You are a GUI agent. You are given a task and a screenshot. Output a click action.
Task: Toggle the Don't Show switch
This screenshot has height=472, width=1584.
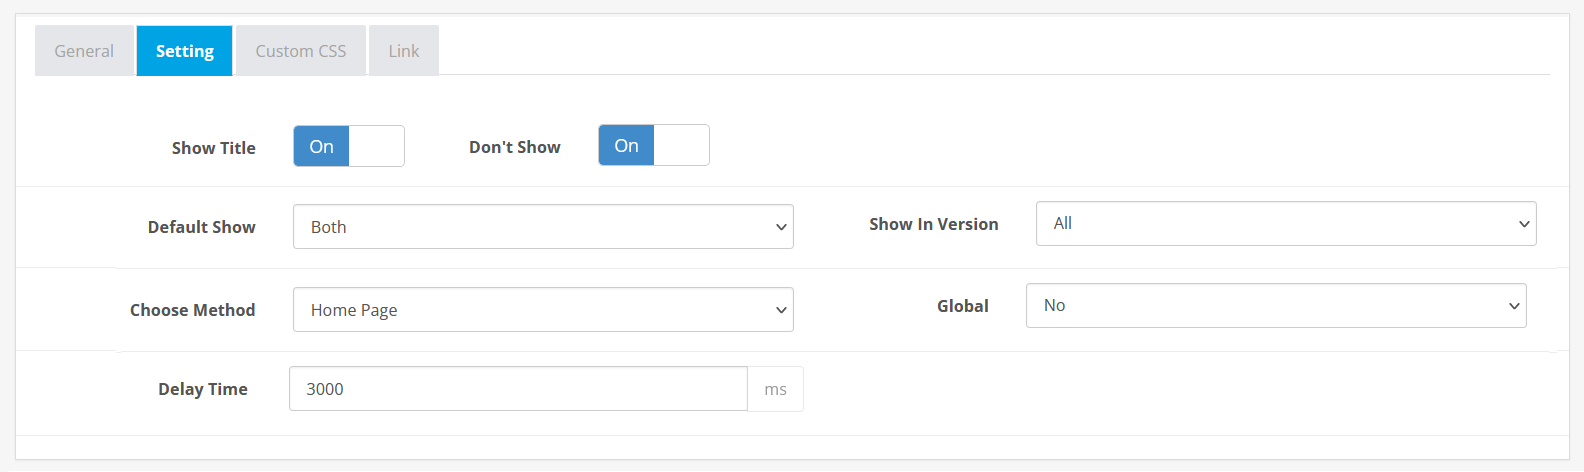(x=653, y=146)
